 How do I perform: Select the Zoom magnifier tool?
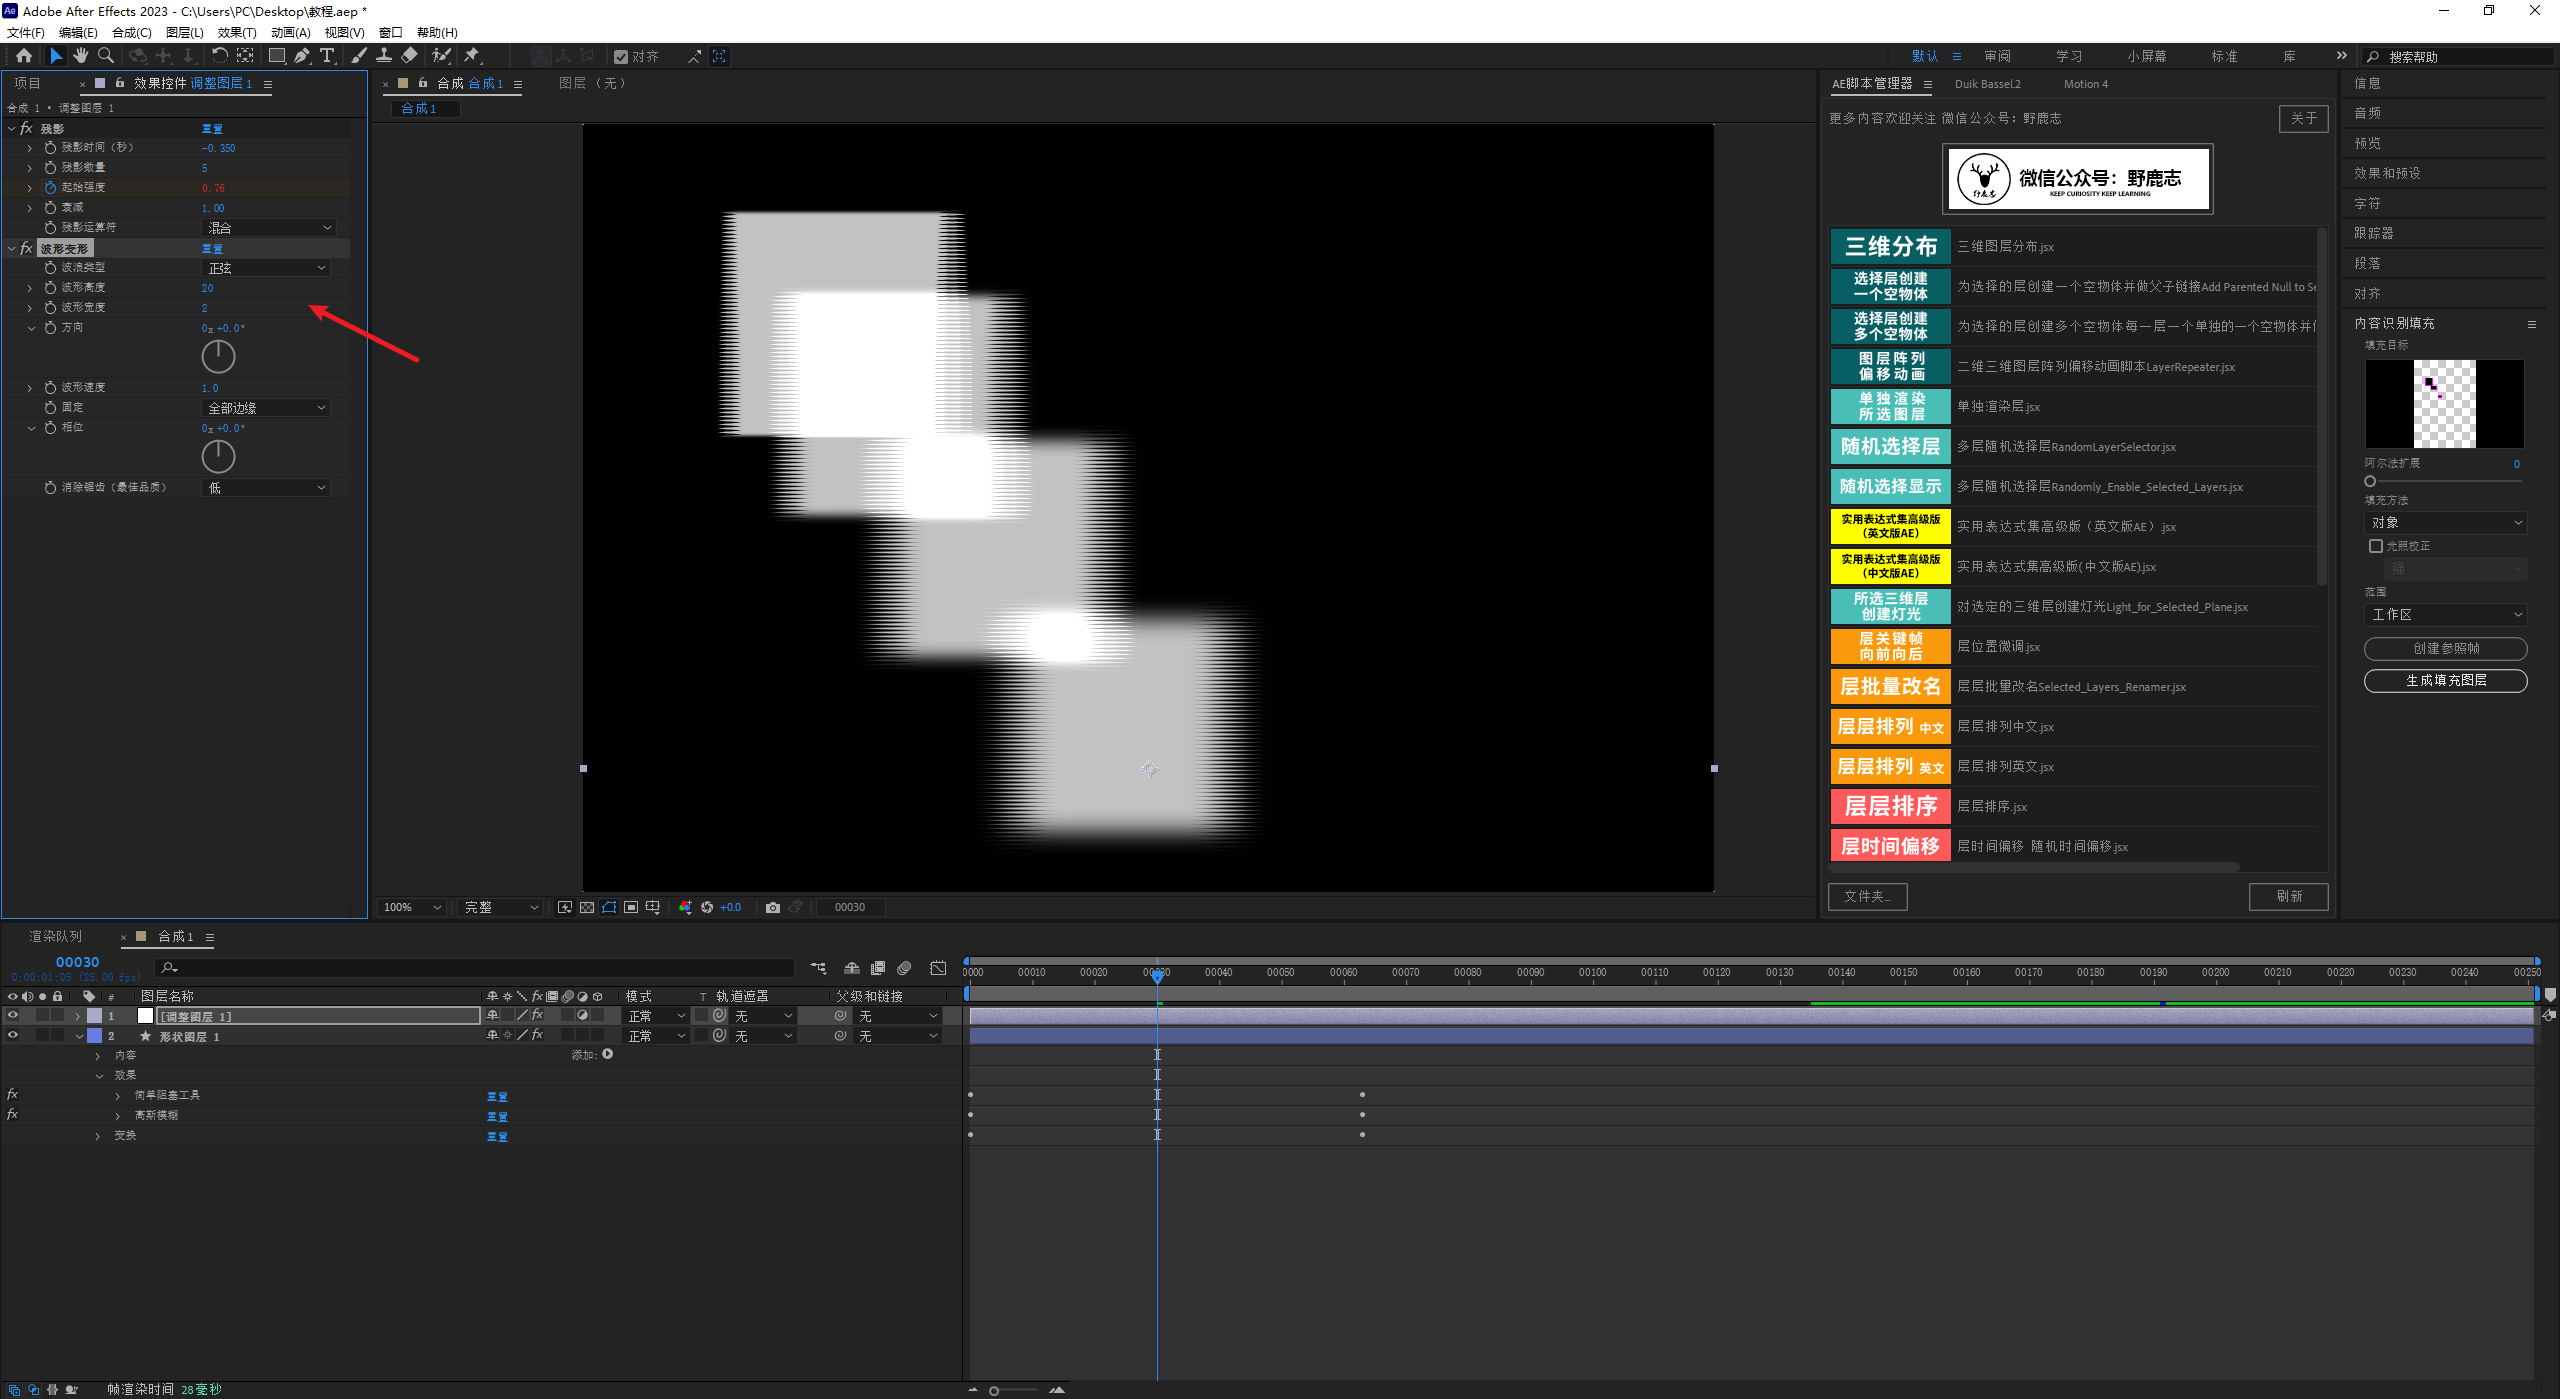(x=106, y=56)
